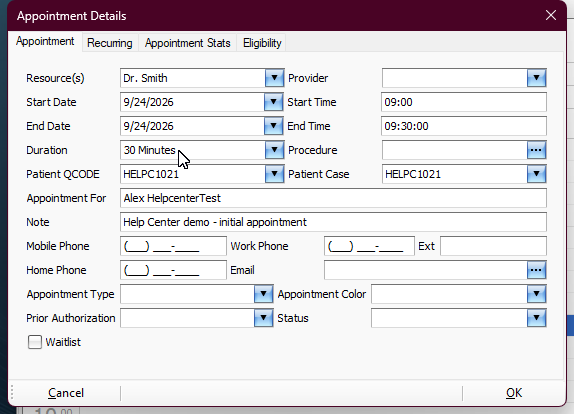Click the Patient Case field showing HELPC1021

pos(455,174)
